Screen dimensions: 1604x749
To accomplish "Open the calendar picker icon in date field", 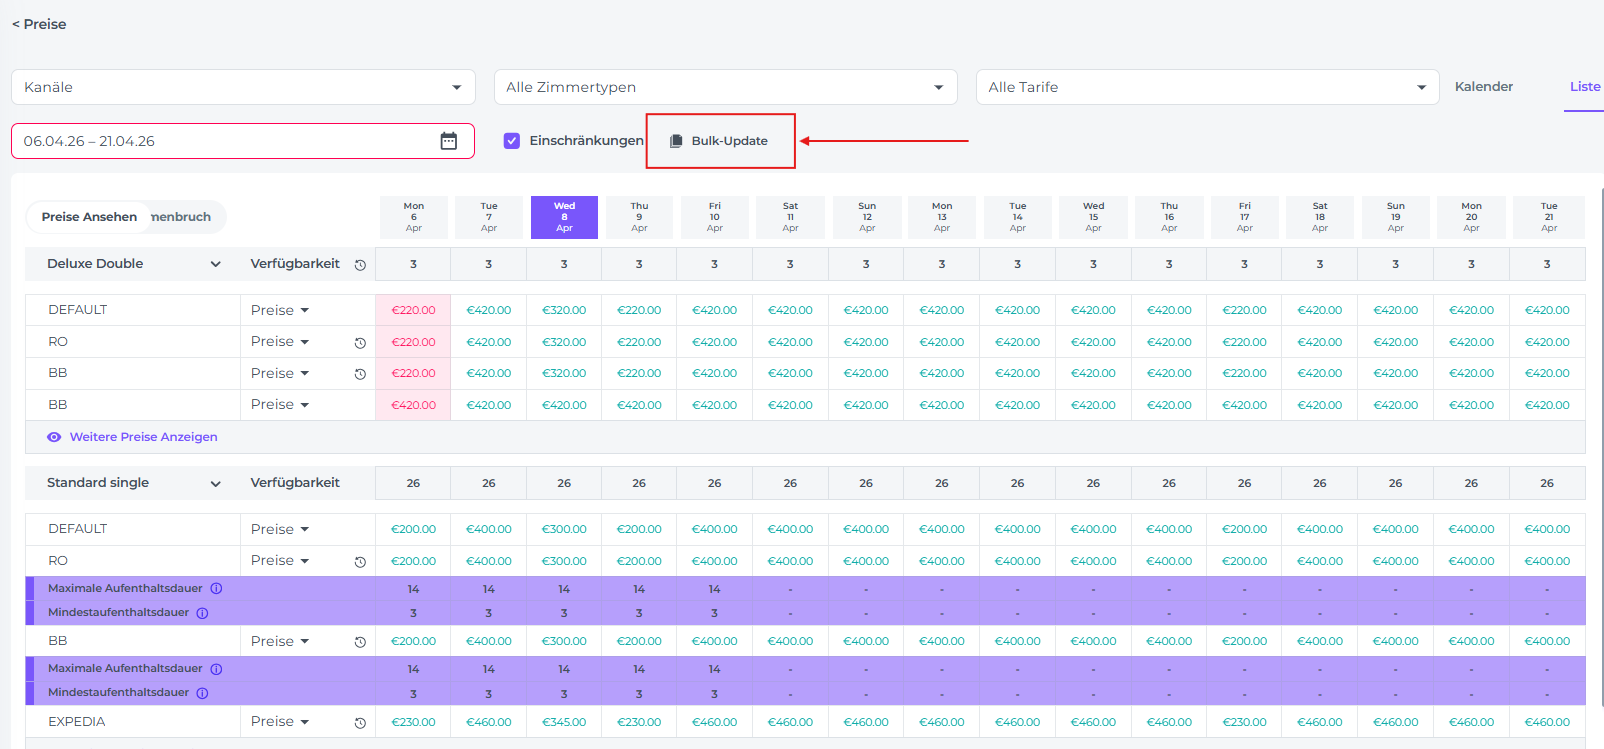I will tap(449, 141).
